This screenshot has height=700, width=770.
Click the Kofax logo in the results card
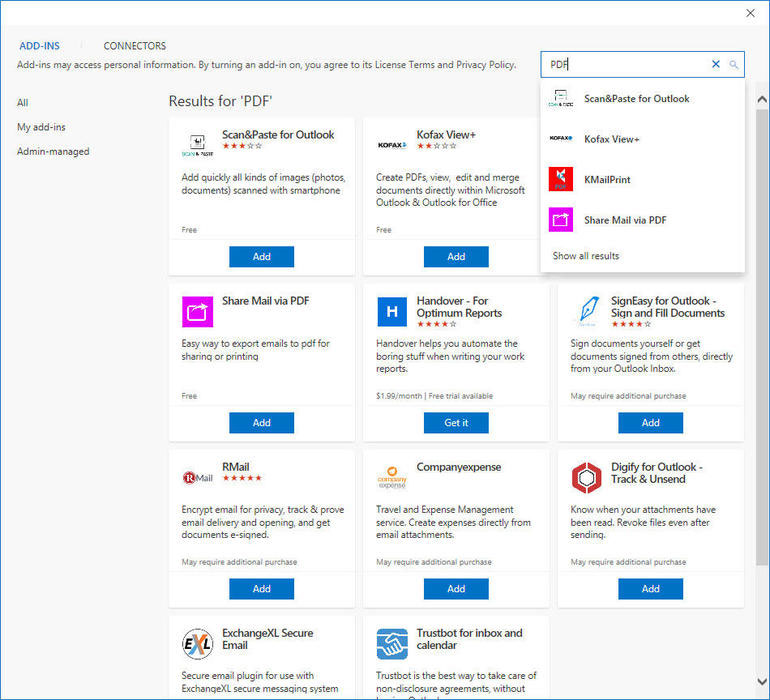(x=392, y=145)
